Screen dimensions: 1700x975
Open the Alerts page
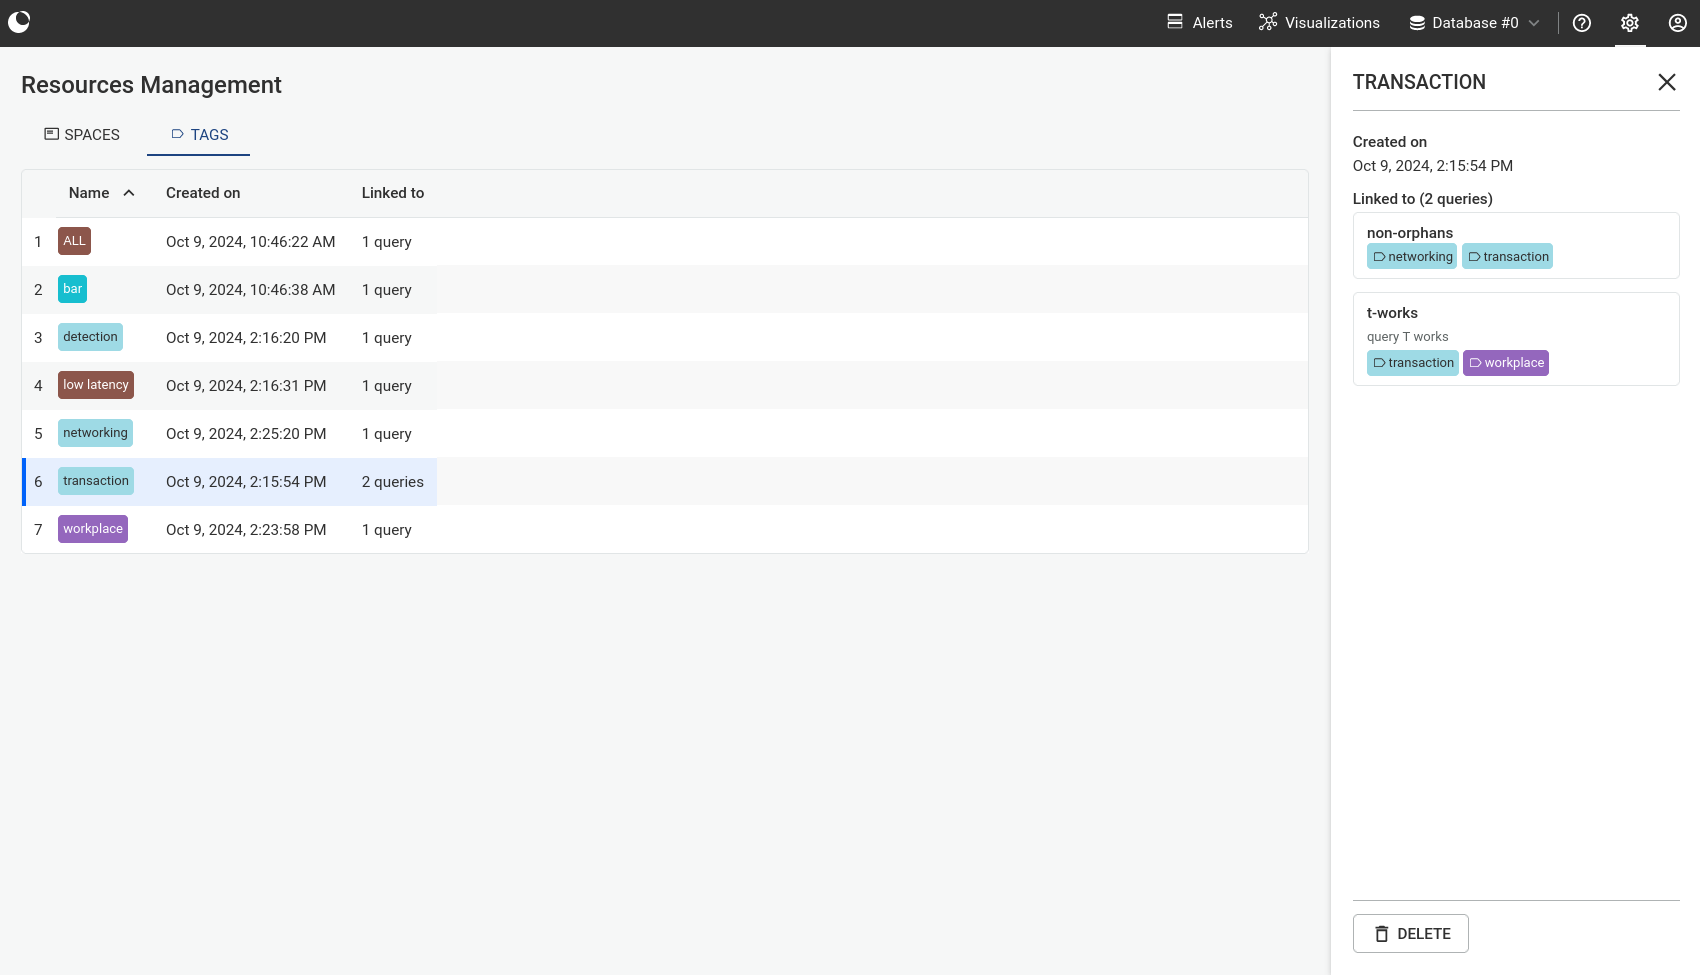[x=1200, y=23]
